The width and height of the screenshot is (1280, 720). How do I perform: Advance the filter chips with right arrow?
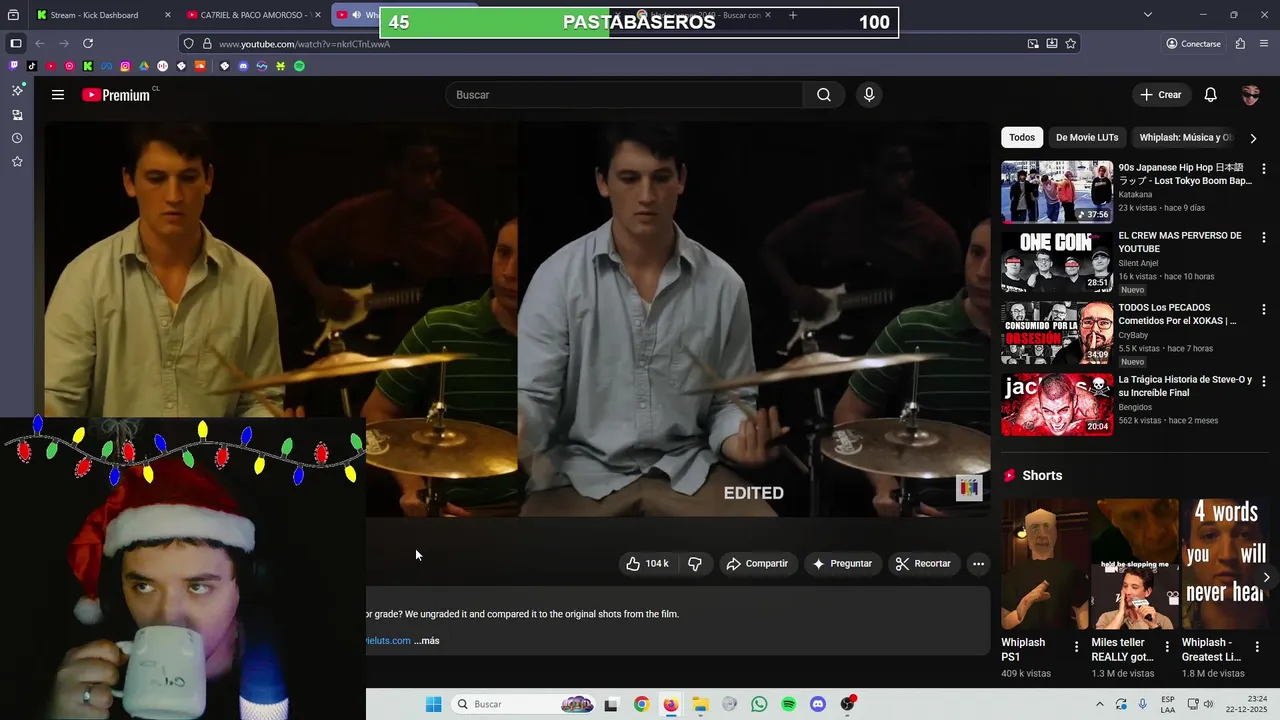[1253, 138]
